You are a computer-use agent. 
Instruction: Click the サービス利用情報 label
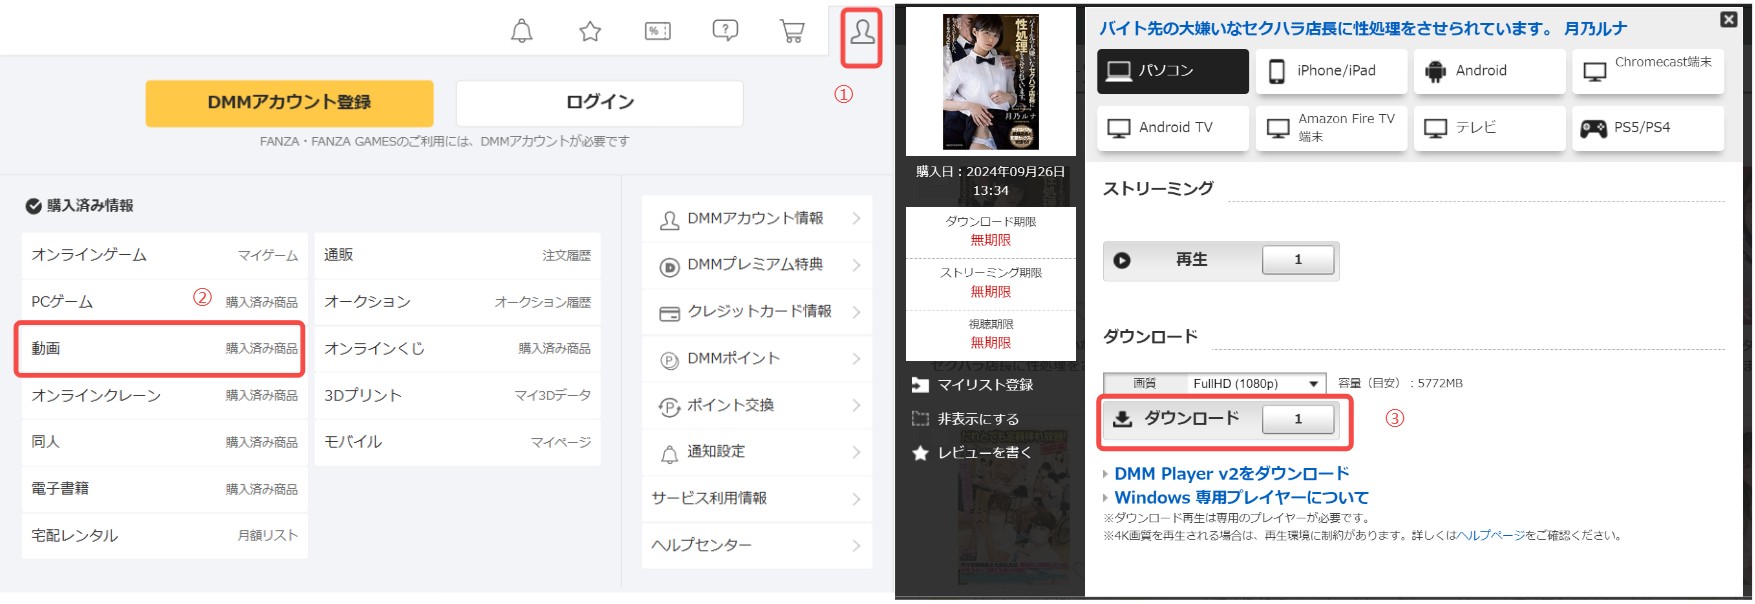point(709,499)
